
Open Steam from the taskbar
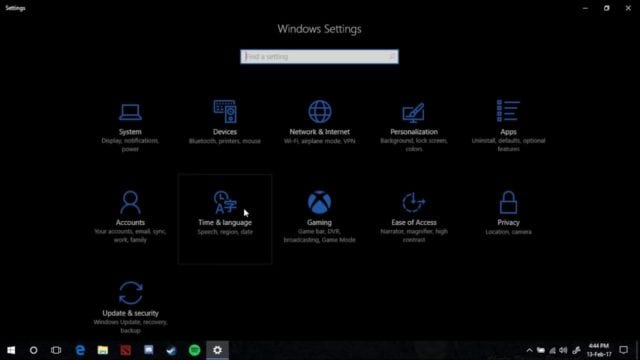(171, 350)
